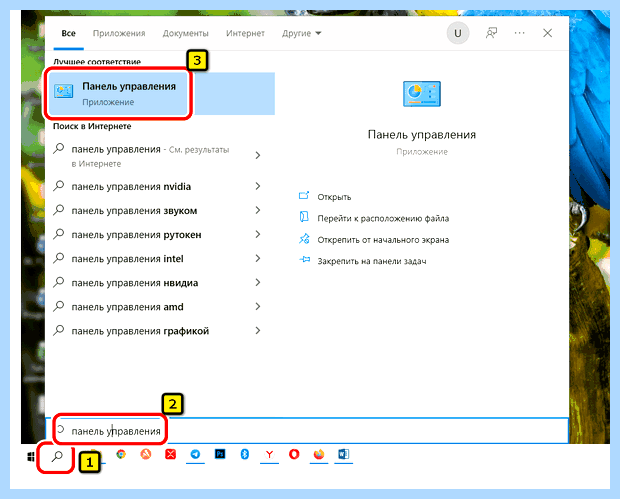Screen dimensions: 620x499
Task: Expand chevron for звуком suggestion
Action: [x=258, y=210]
